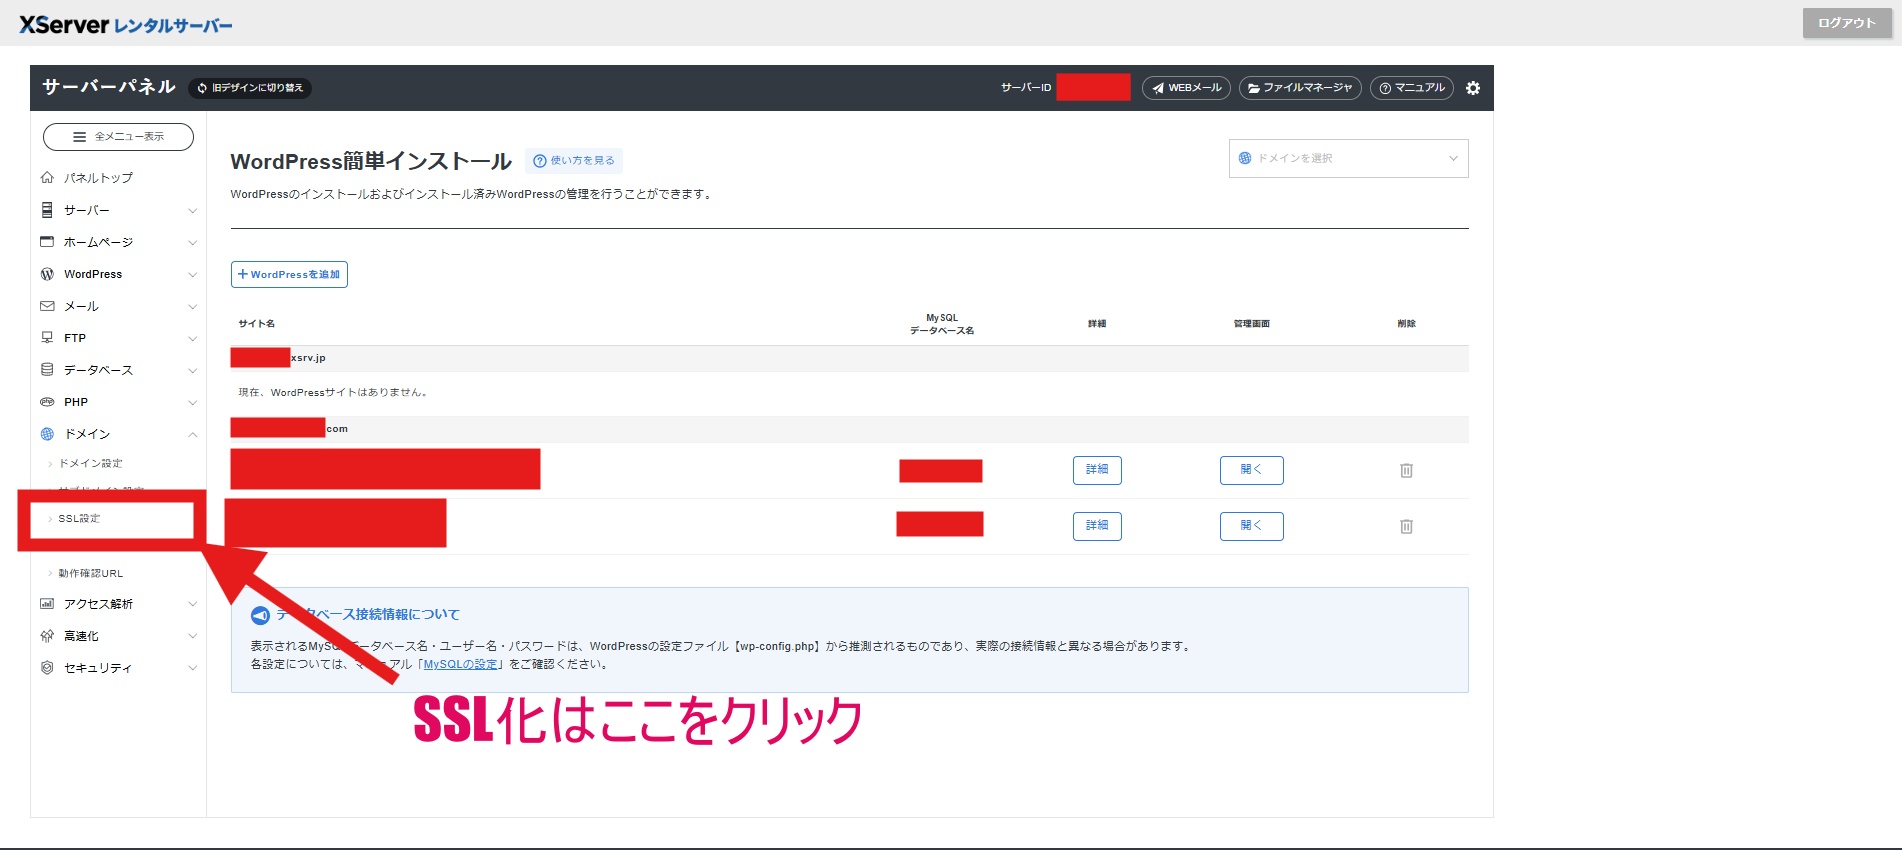The width and height of the screenshot is (1902, 850).
Task: Click the globe icon beside ドメイン
Action: point(47,434)
